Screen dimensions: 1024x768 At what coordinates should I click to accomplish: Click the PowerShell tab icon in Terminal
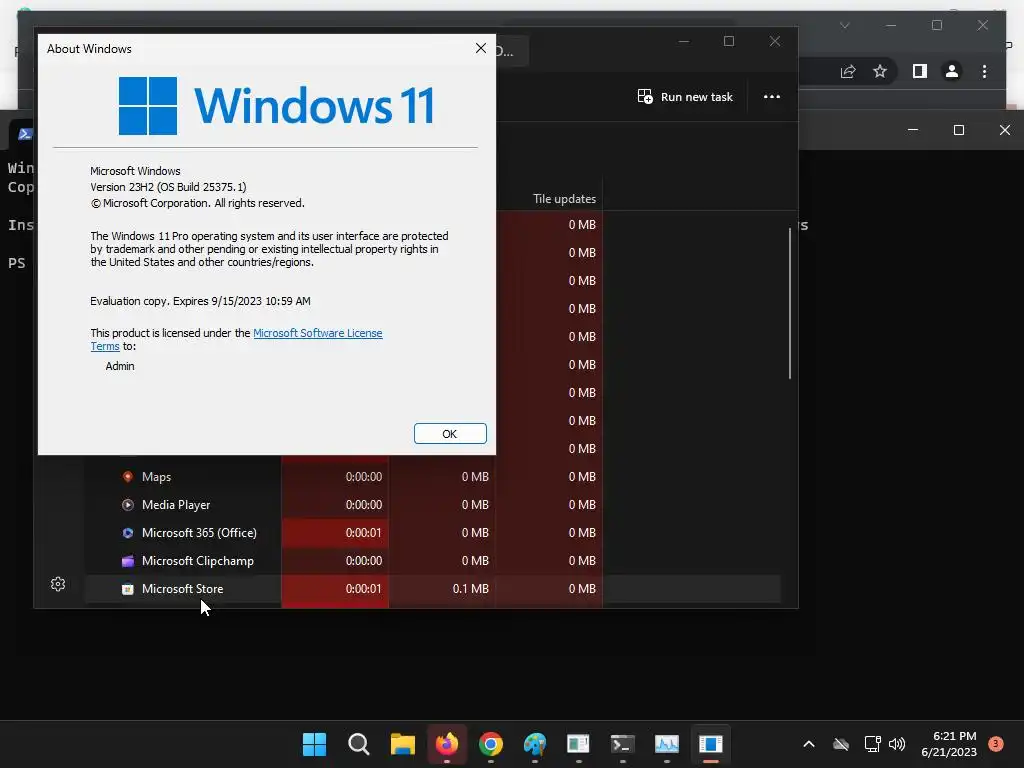click(x=25, y=134)
